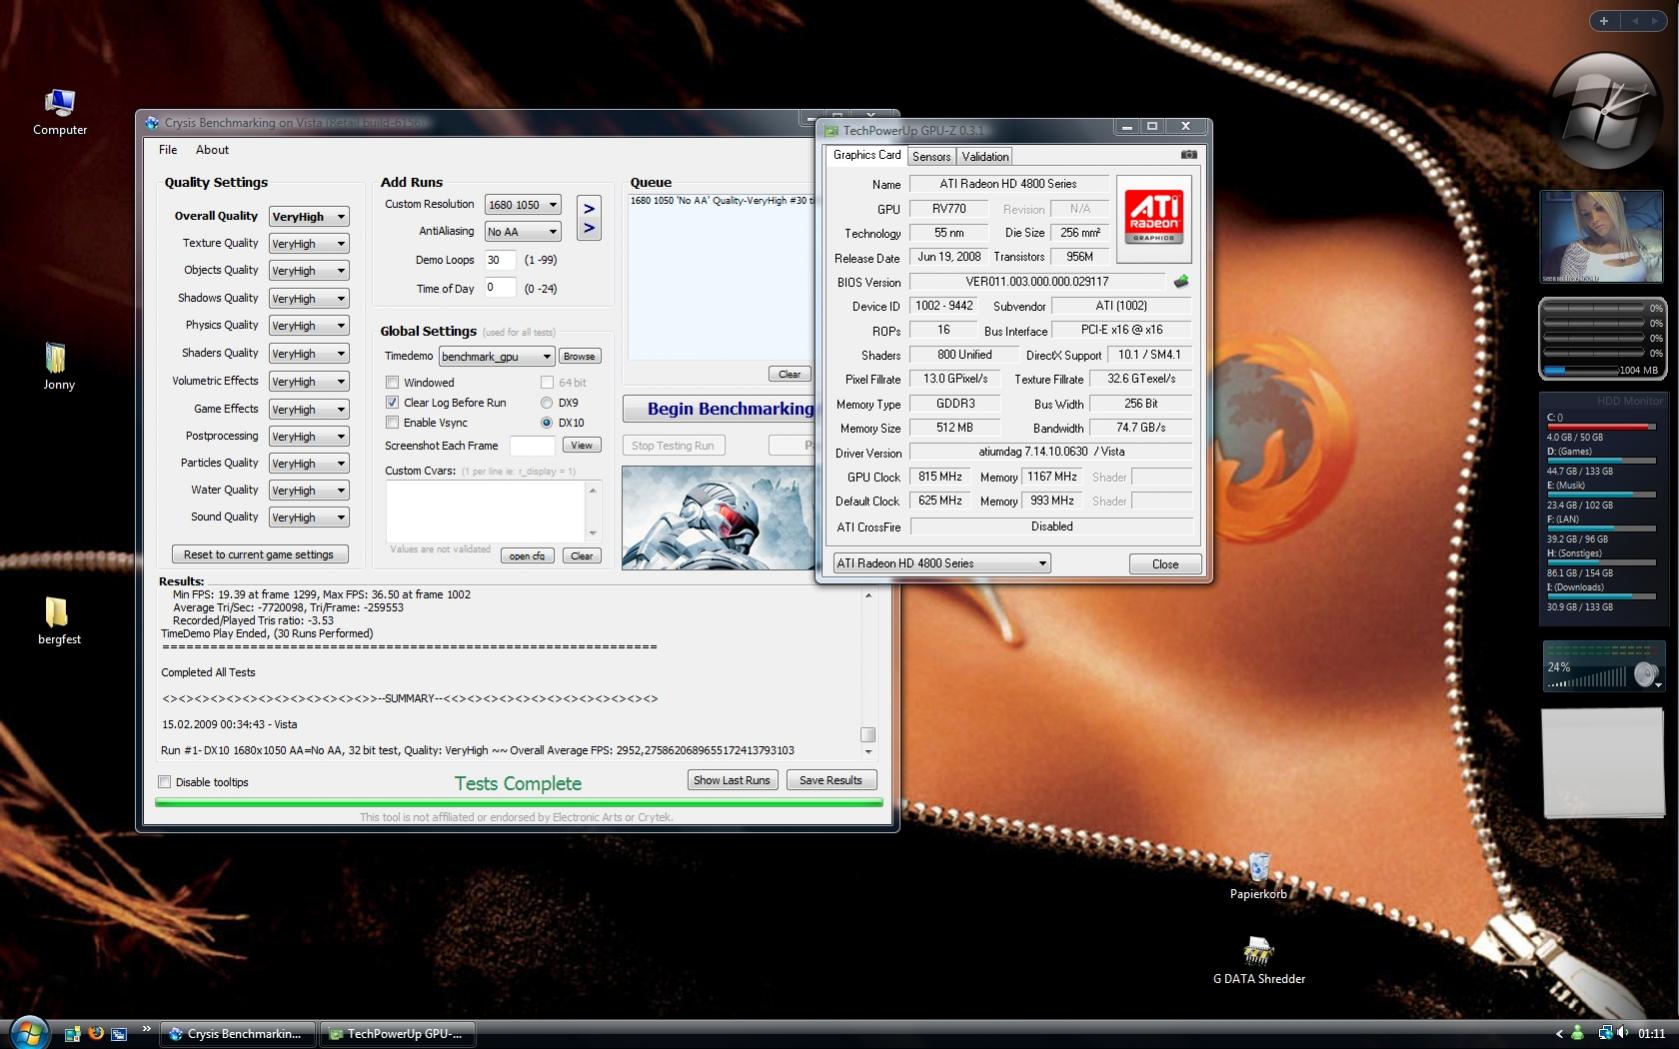This screenshot has height=1049, width=1679.
Task: Click upper arrow button beside resolution dropdown
Action: 589,208
